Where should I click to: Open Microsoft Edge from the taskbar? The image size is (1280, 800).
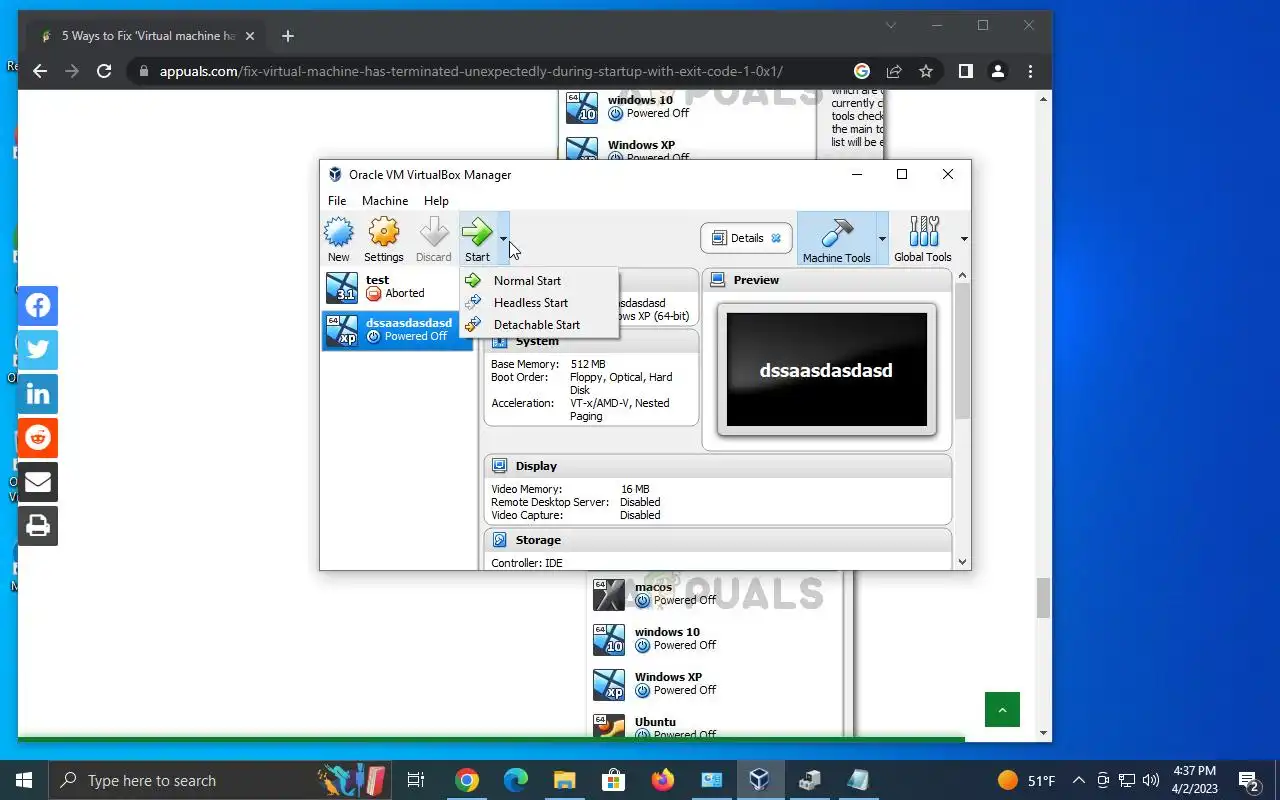pyautogui.click(x=515, y=780)
